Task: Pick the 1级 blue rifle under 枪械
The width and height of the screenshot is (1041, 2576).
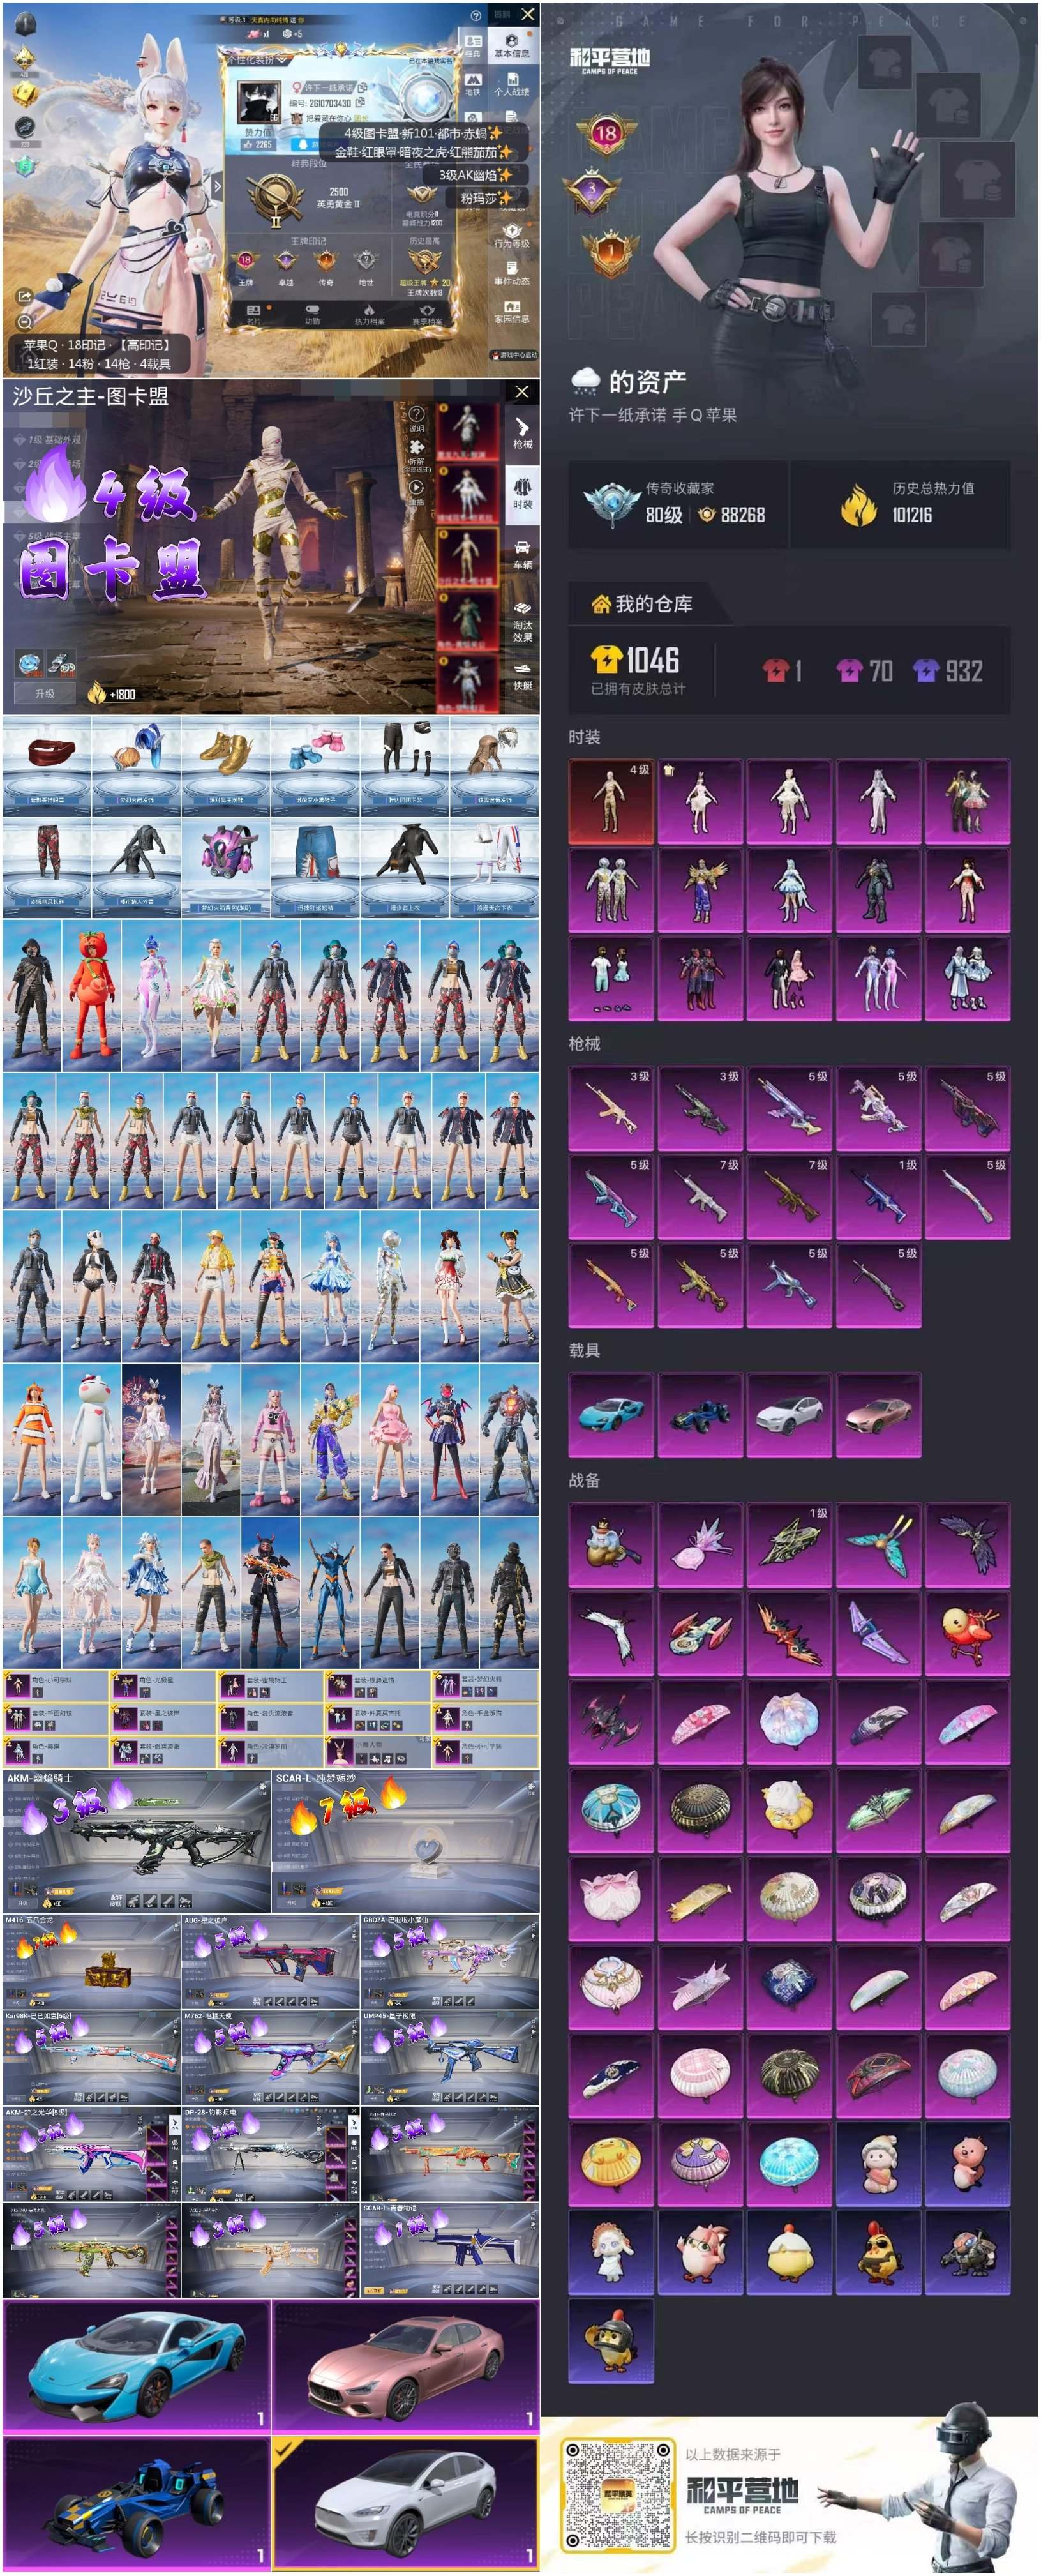Action: [879, 1198]
